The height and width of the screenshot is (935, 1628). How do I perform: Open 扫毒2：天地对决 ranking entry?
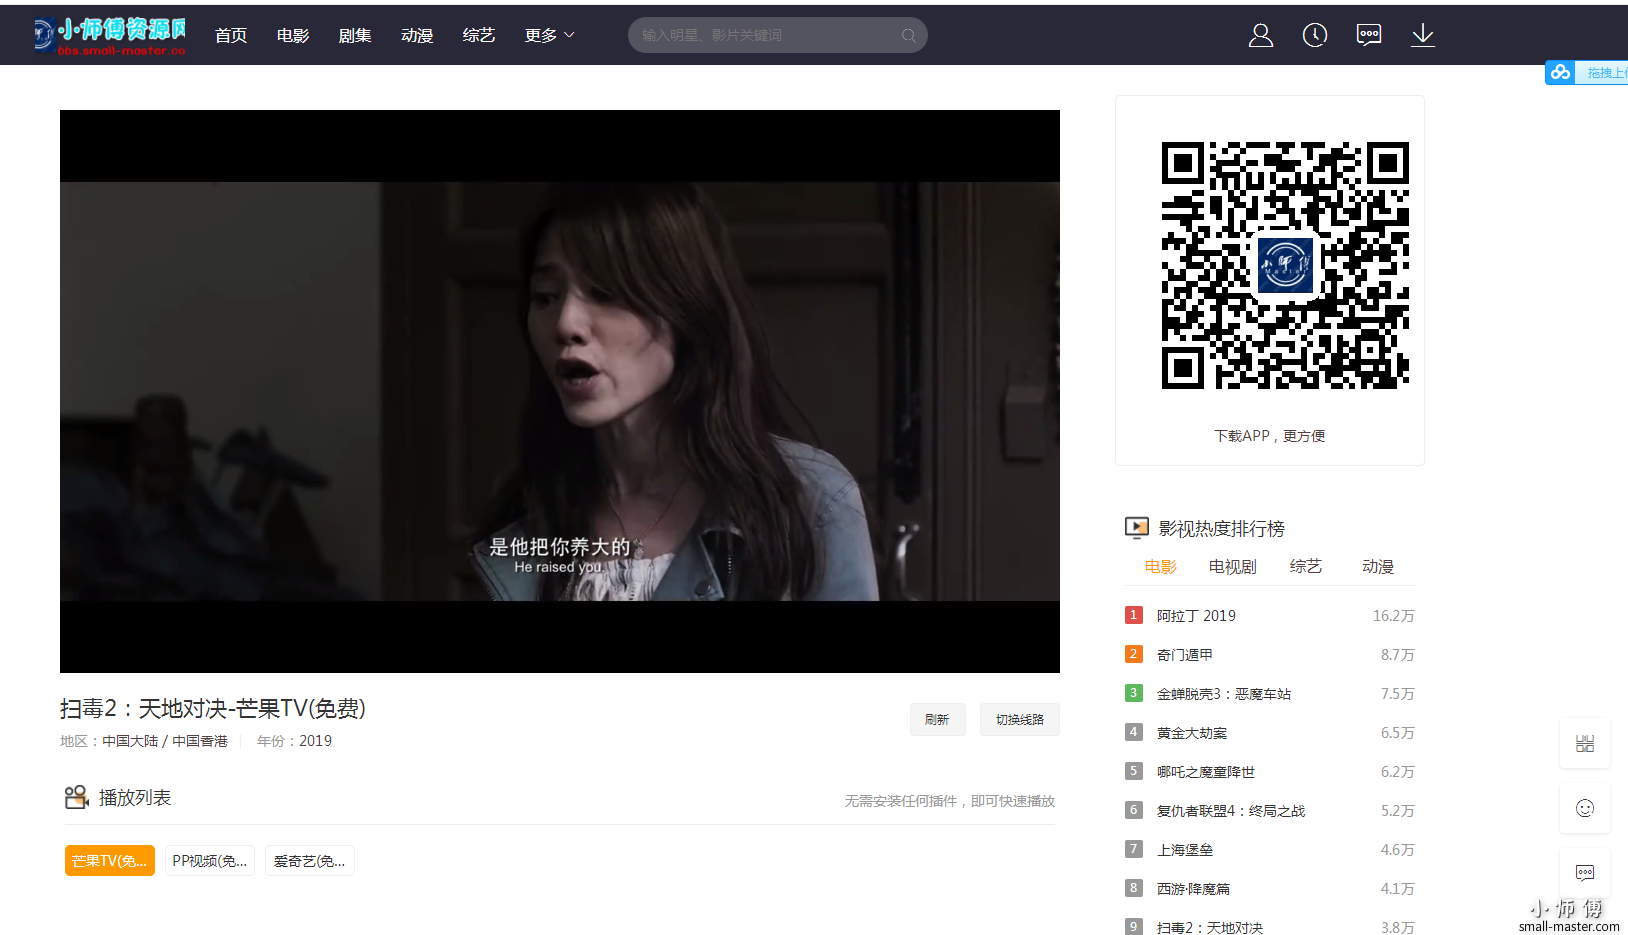click(x=1210, y=928)
